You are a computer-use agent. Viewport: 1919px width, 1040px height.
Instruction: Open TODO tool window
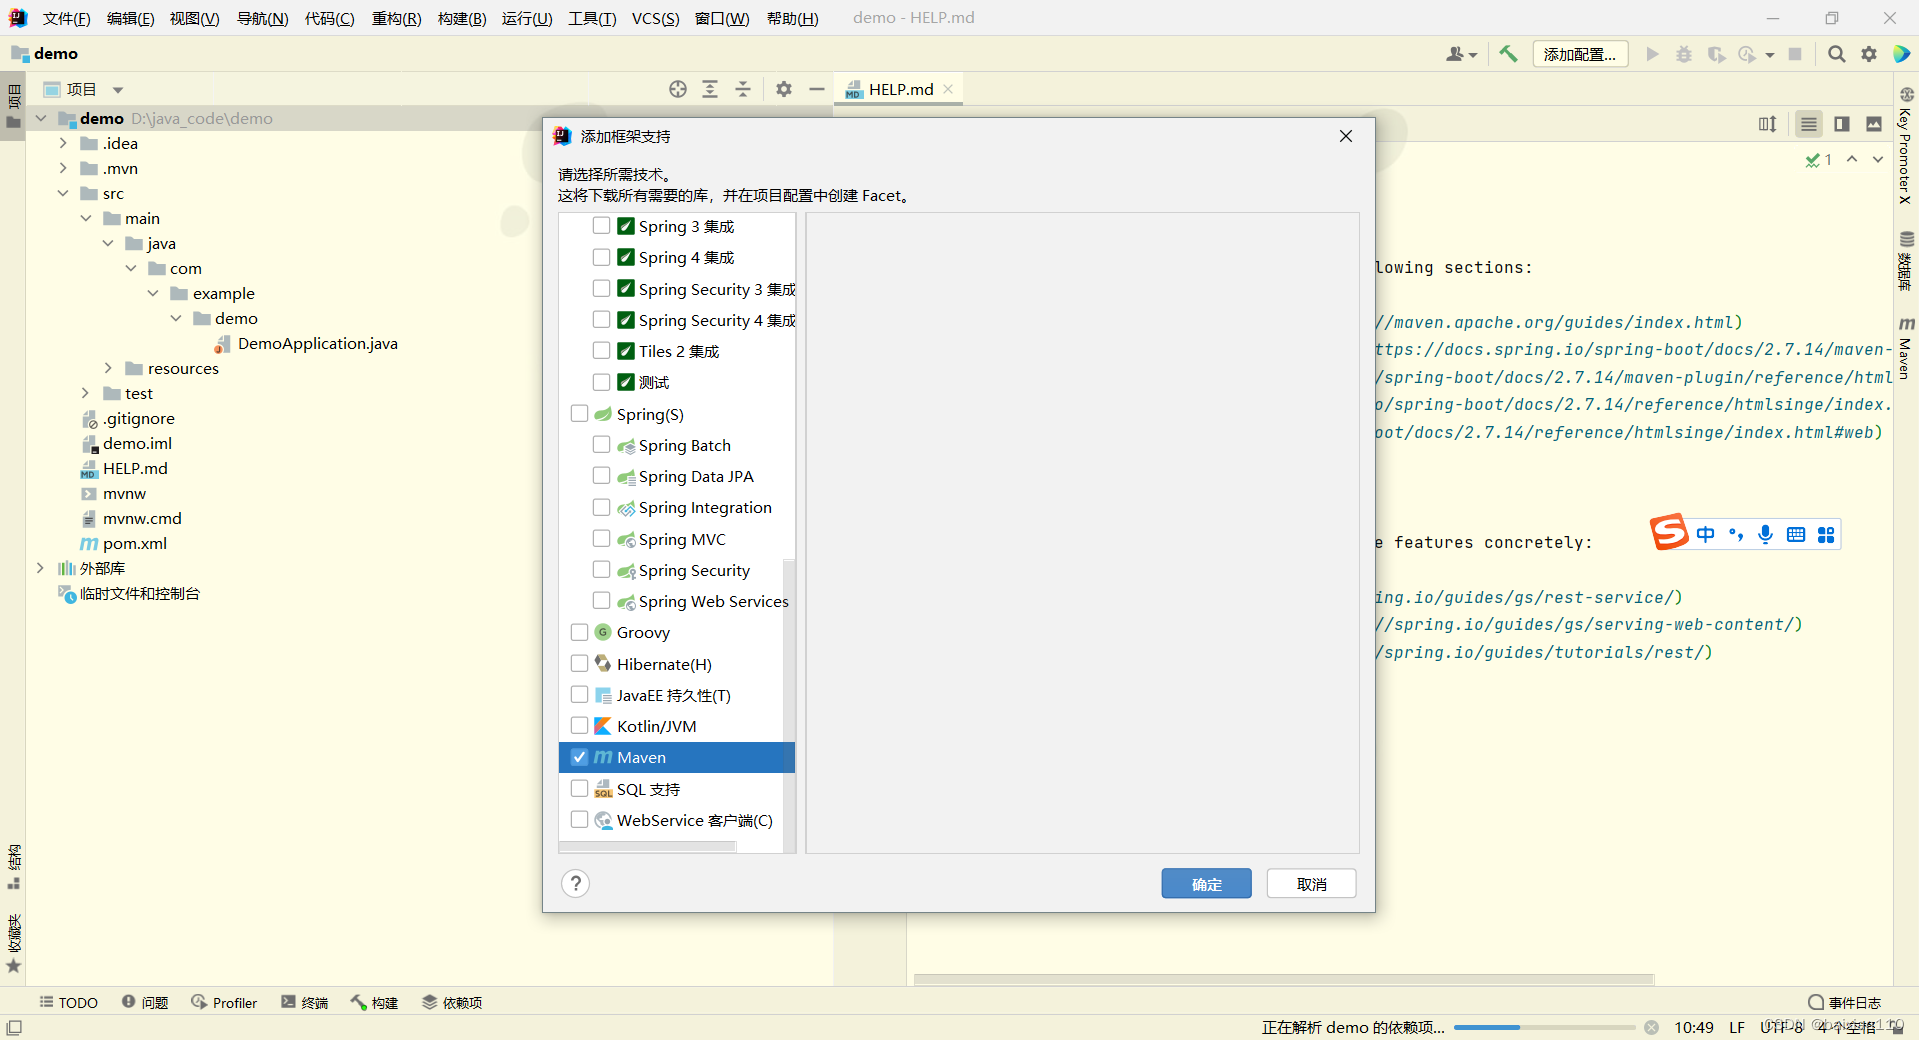(68, 1002)
